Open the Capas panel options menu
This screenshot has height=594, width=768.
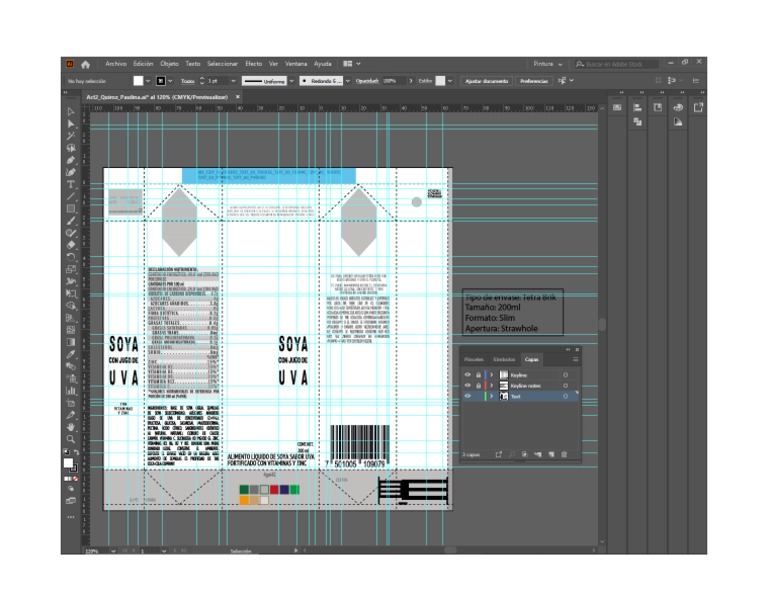point(575,358)
